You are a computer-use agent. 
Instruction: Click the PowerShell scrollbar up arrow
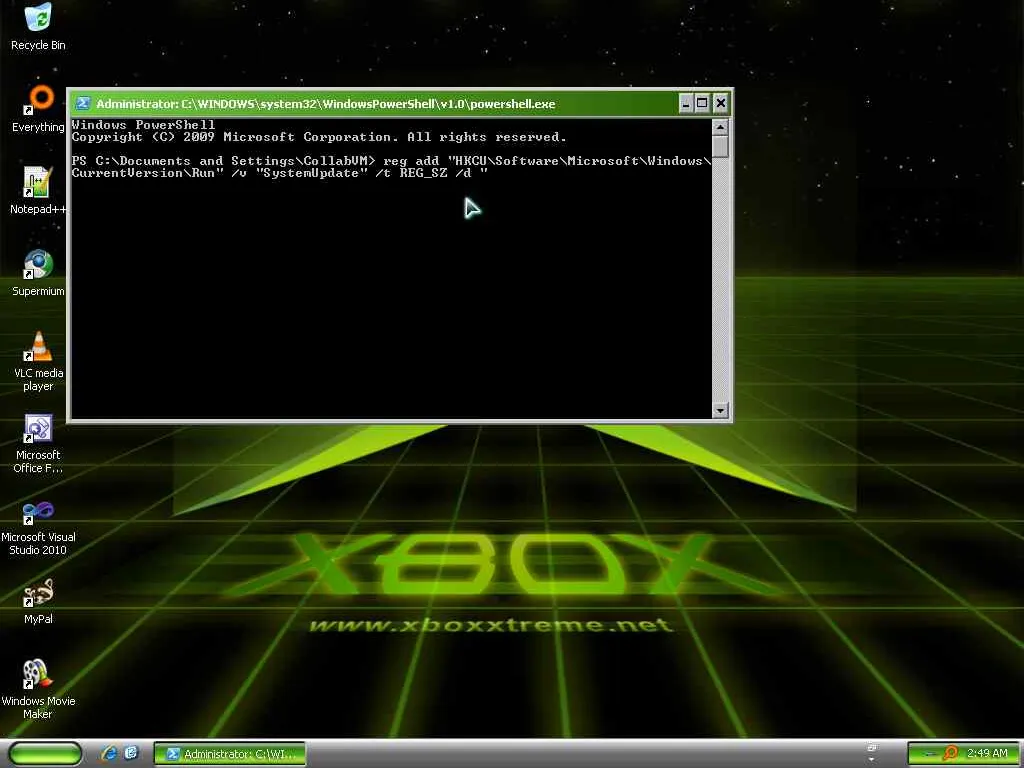(x=720, y=127)
